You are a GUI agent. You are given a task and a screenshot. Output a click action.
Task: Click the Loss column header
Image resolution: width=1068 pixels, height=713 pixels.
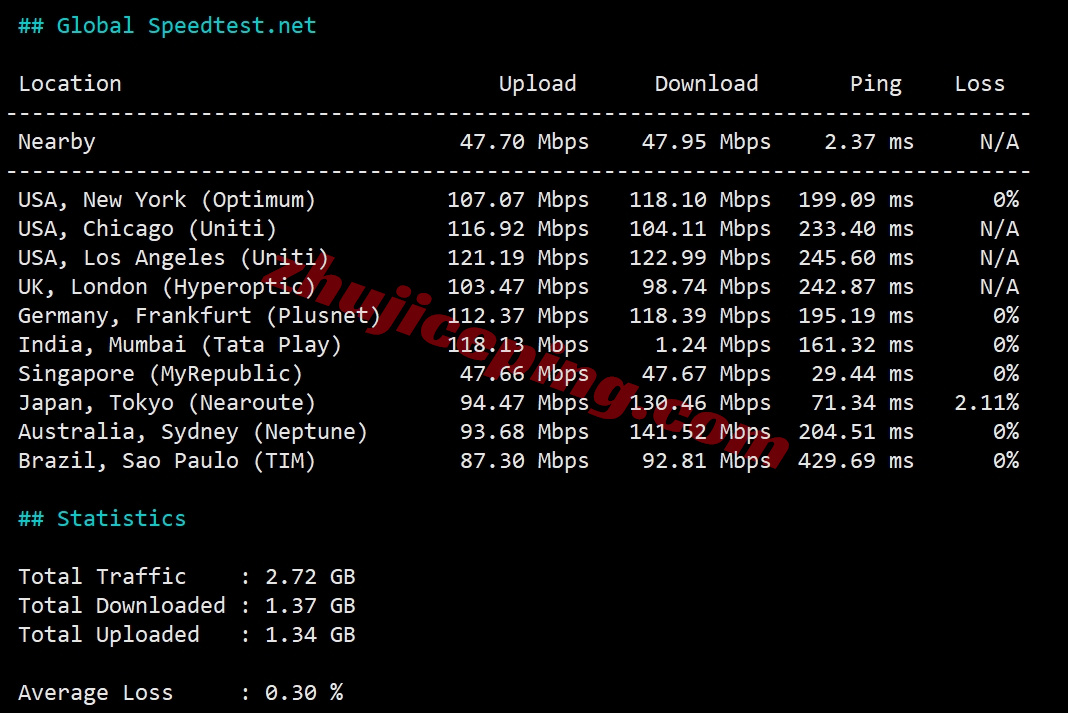click(979, 84)
